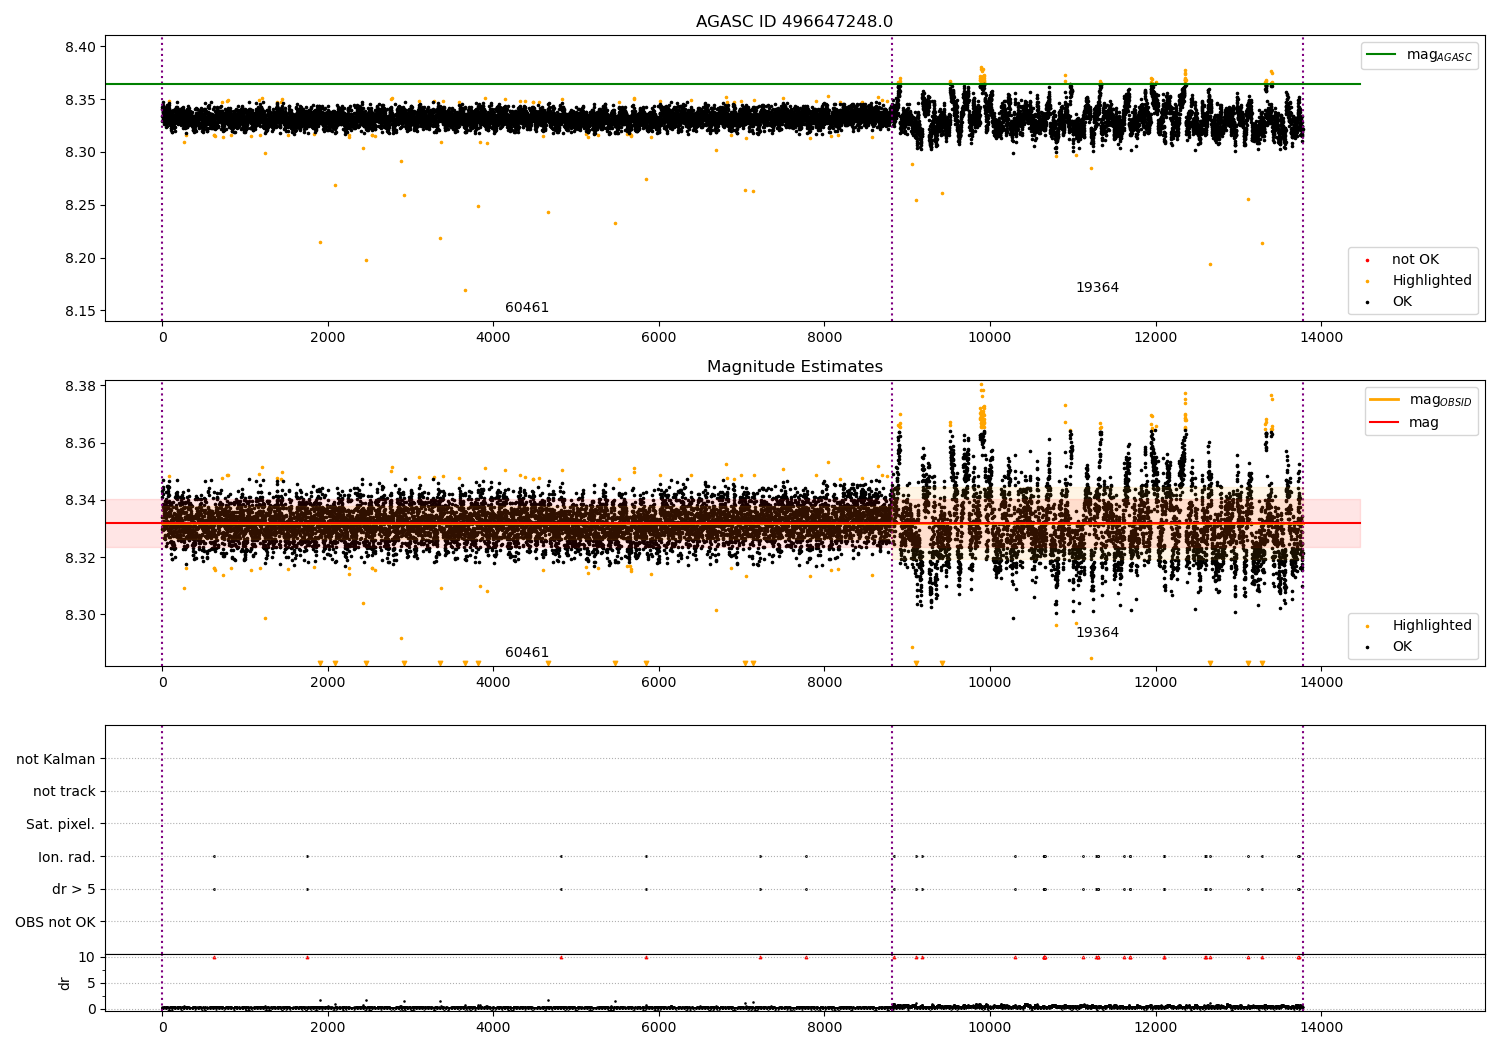
Task: Click the 'Sat. pixel.' row label
Action: 61,824
